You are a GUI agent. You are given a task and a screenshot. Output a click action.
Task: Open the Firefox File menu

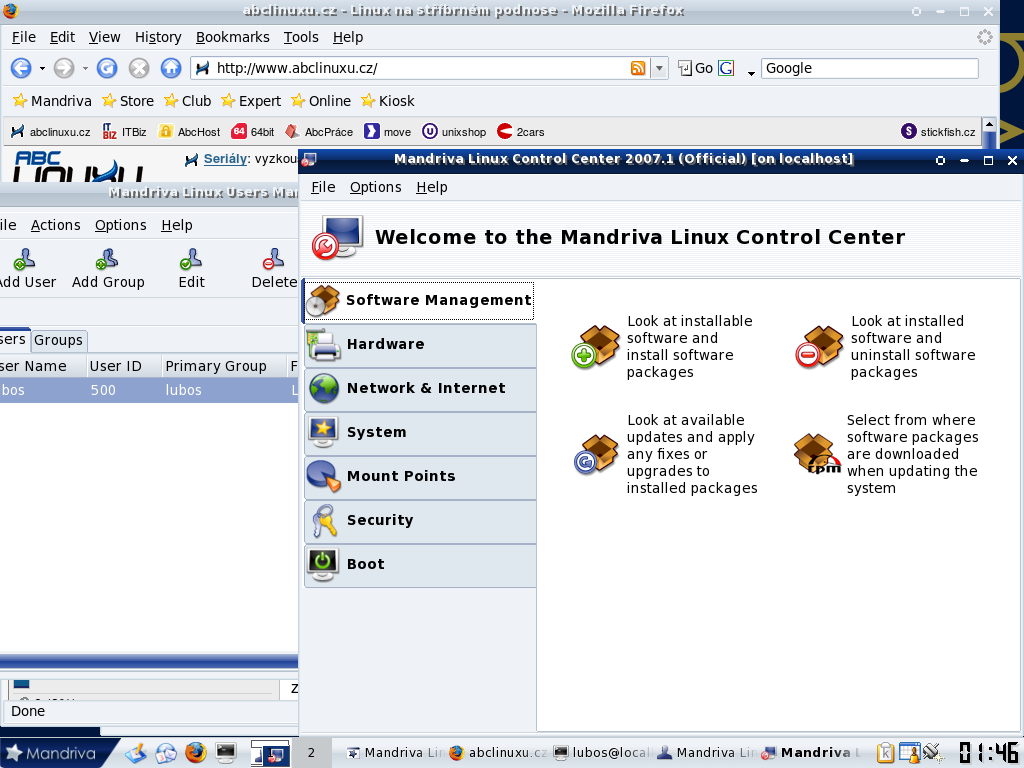24,37
